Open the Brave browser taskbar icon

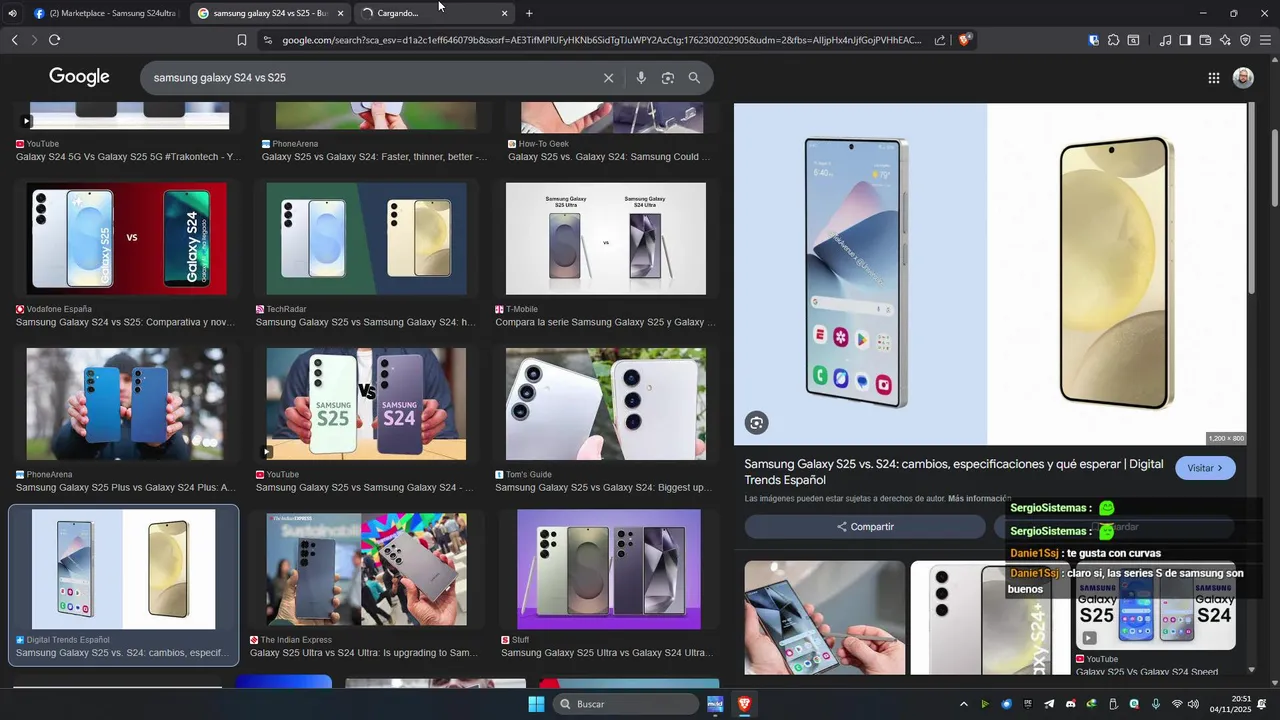[744, 704]
